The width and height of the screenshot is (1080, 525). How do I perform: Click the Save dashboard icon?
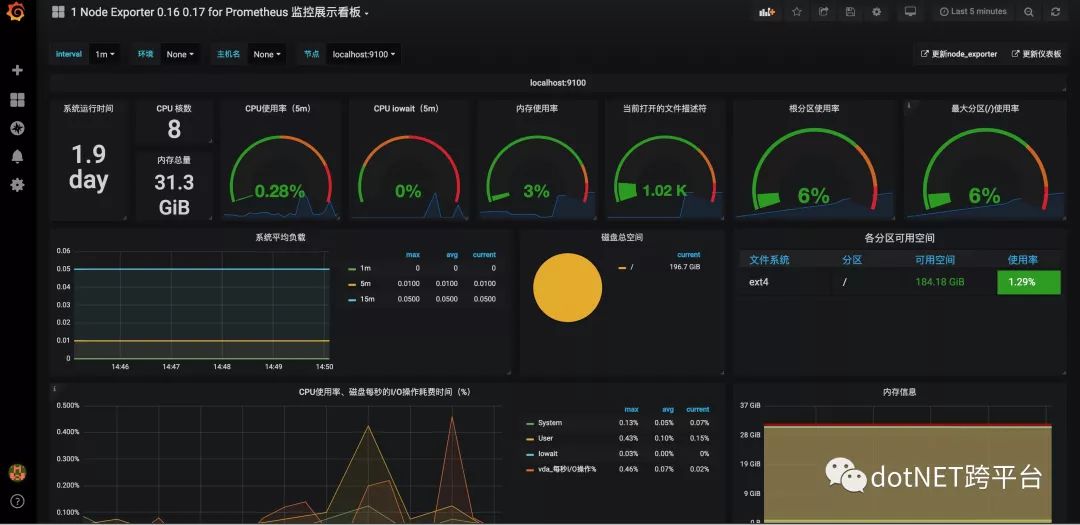pos(850,12)
